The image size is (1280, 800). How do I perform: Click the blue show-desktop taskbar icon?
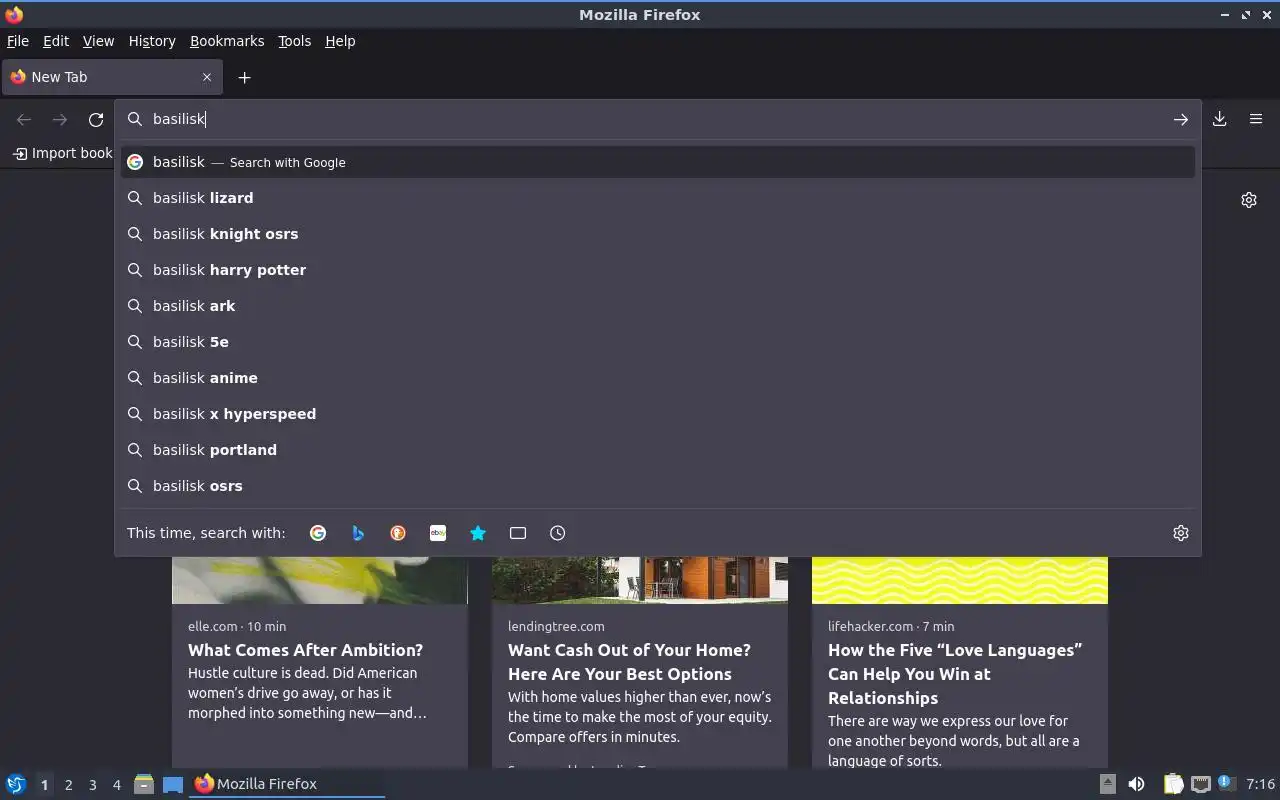point(173,784)
